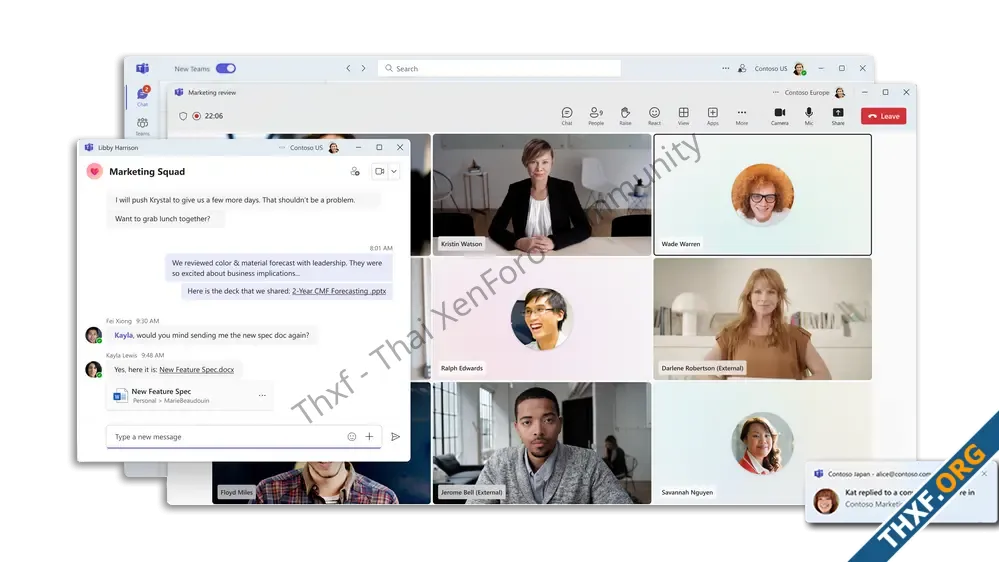999x562 pixels.
Task: Leave the Marketing review meeting
Action: pos(884,116)
